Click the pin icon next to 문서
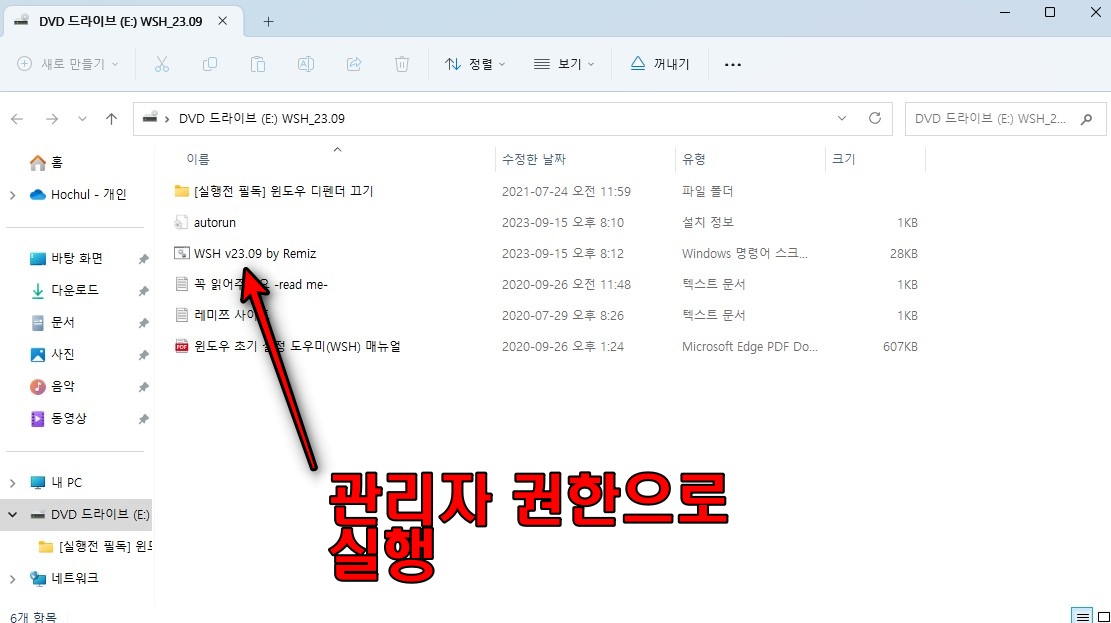Screen dimensions: 1111x623 [143, 323]
